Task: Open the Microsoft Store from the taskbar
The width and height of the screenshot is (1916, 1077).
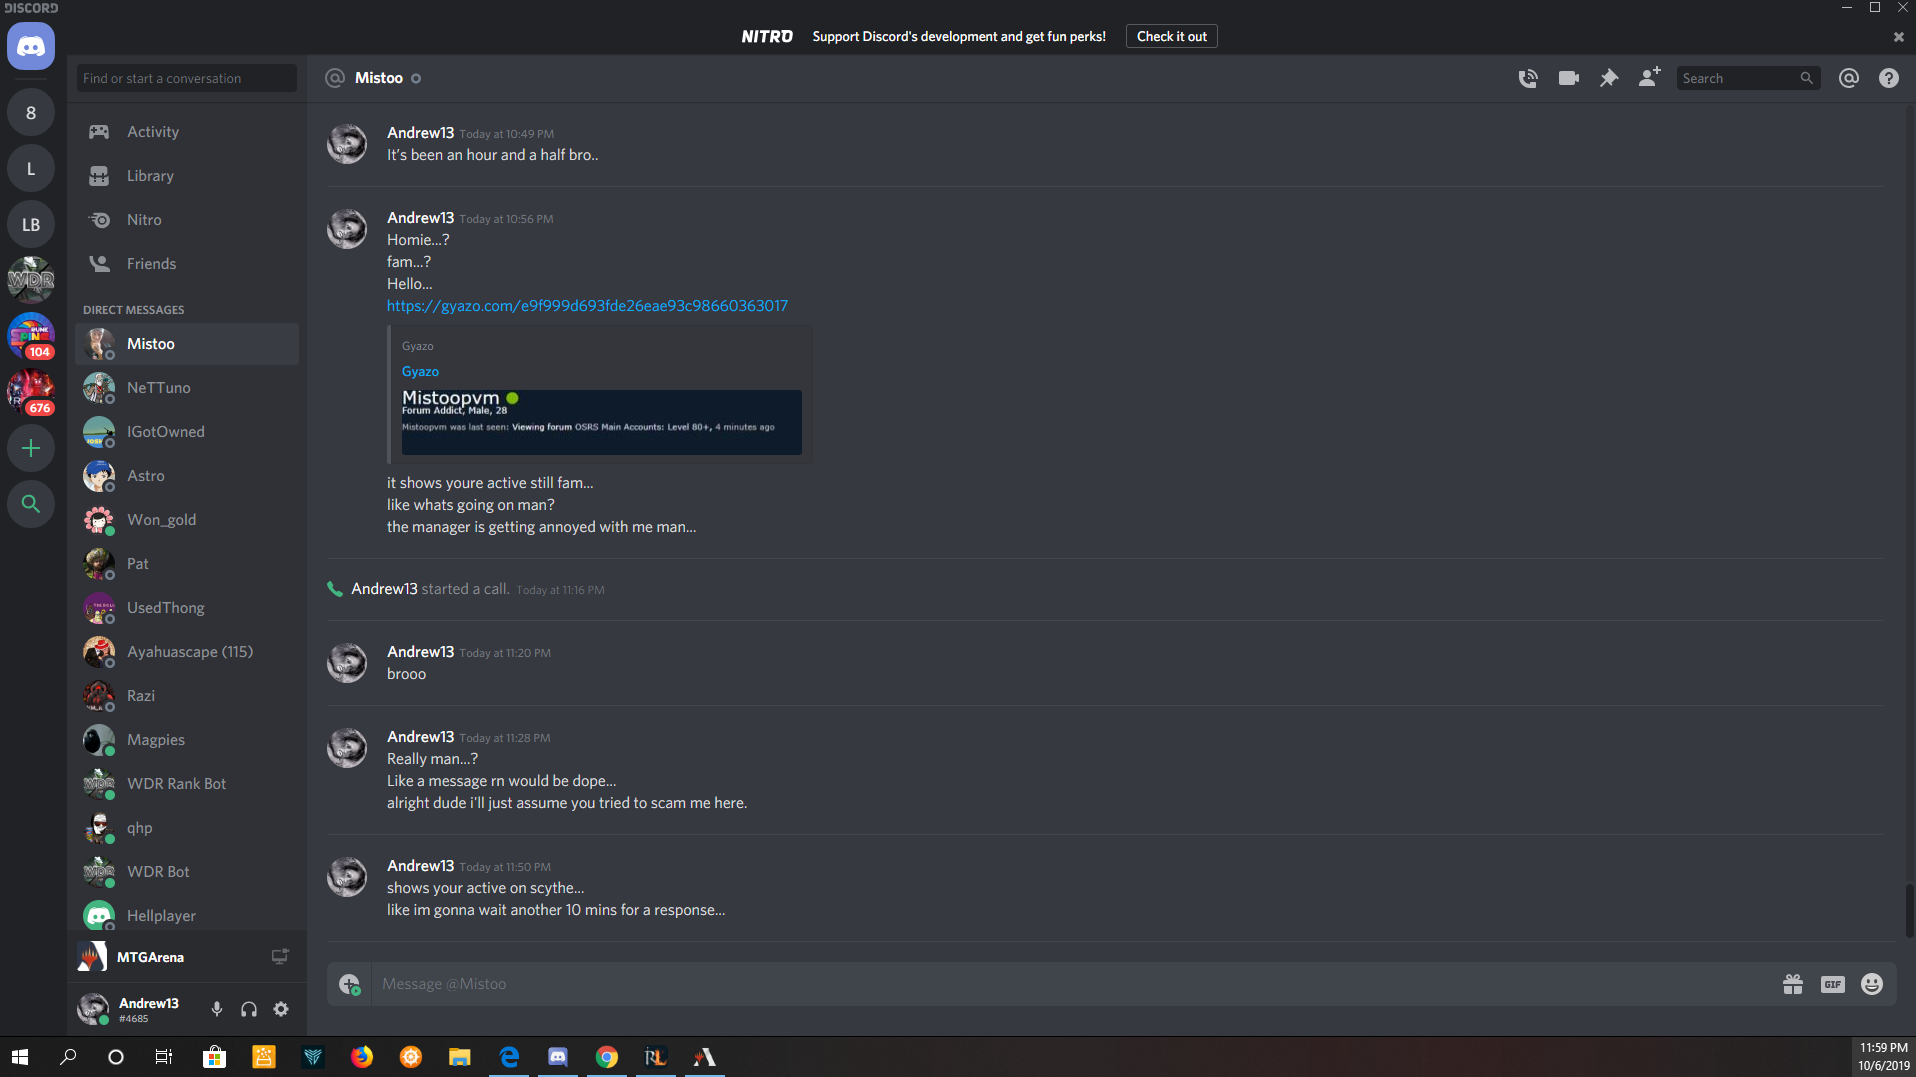Action: 215,1057
